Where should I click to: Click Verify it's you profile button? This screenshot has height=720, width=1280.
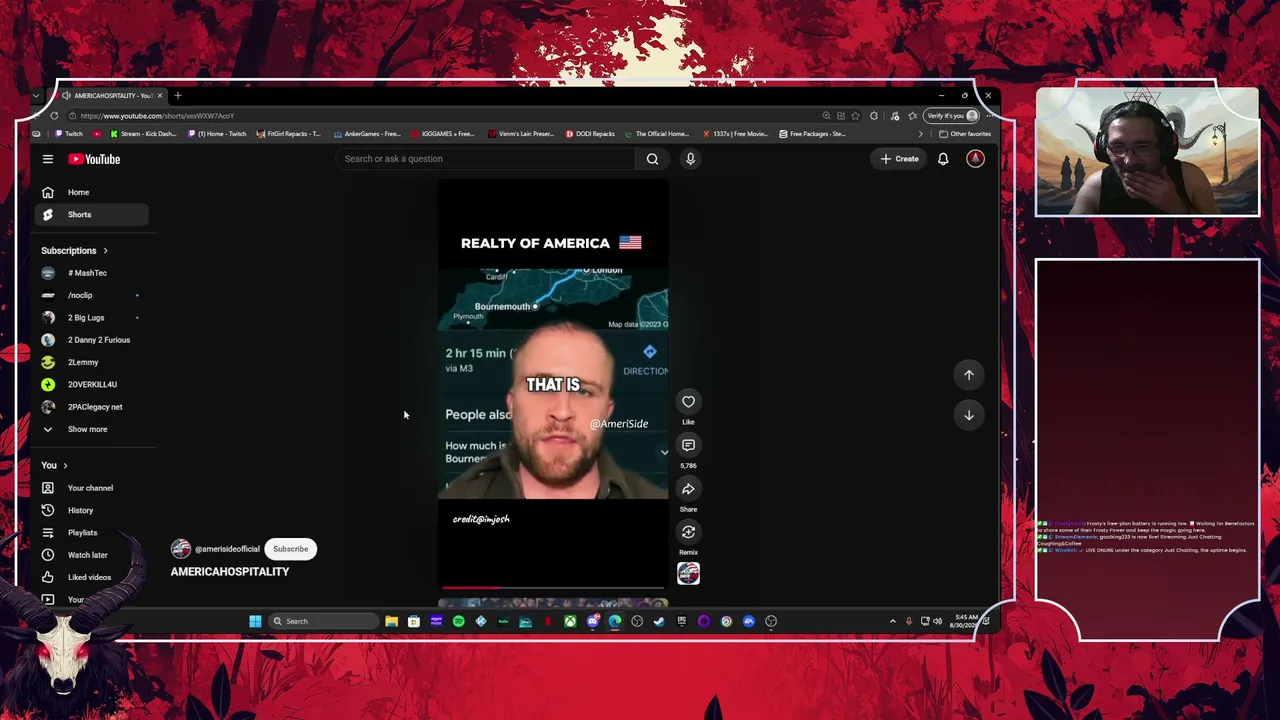(952, 116)
